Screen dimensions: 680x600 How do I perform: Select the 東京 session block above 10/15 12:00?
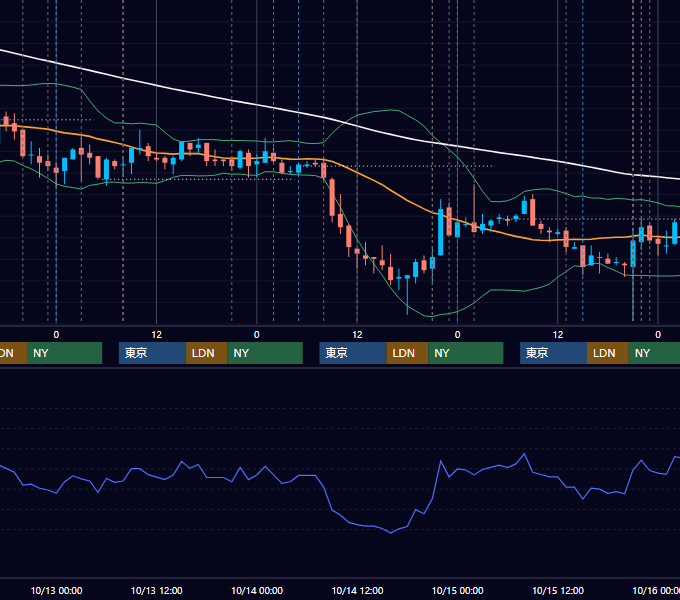(553, 353)
